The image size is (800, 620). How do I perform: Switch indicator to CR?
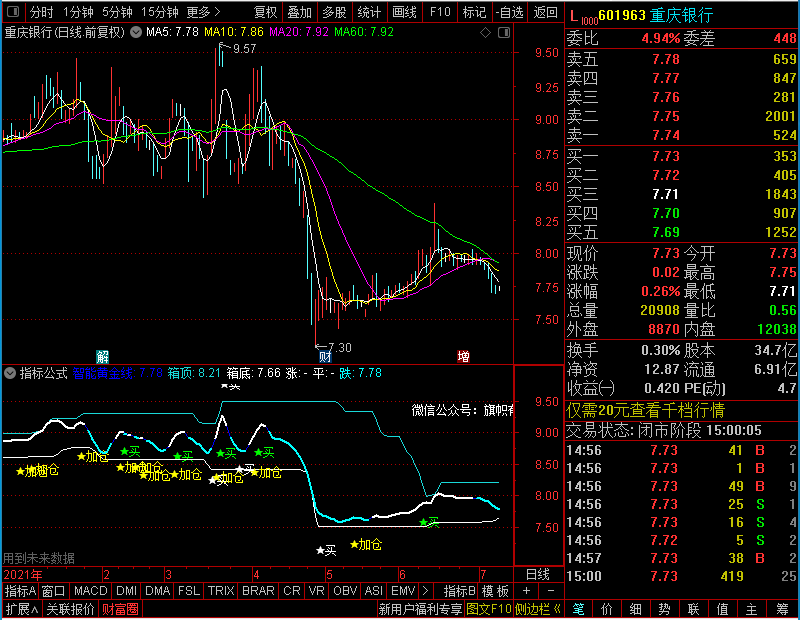pyautogui.click(x=292, y=591)
